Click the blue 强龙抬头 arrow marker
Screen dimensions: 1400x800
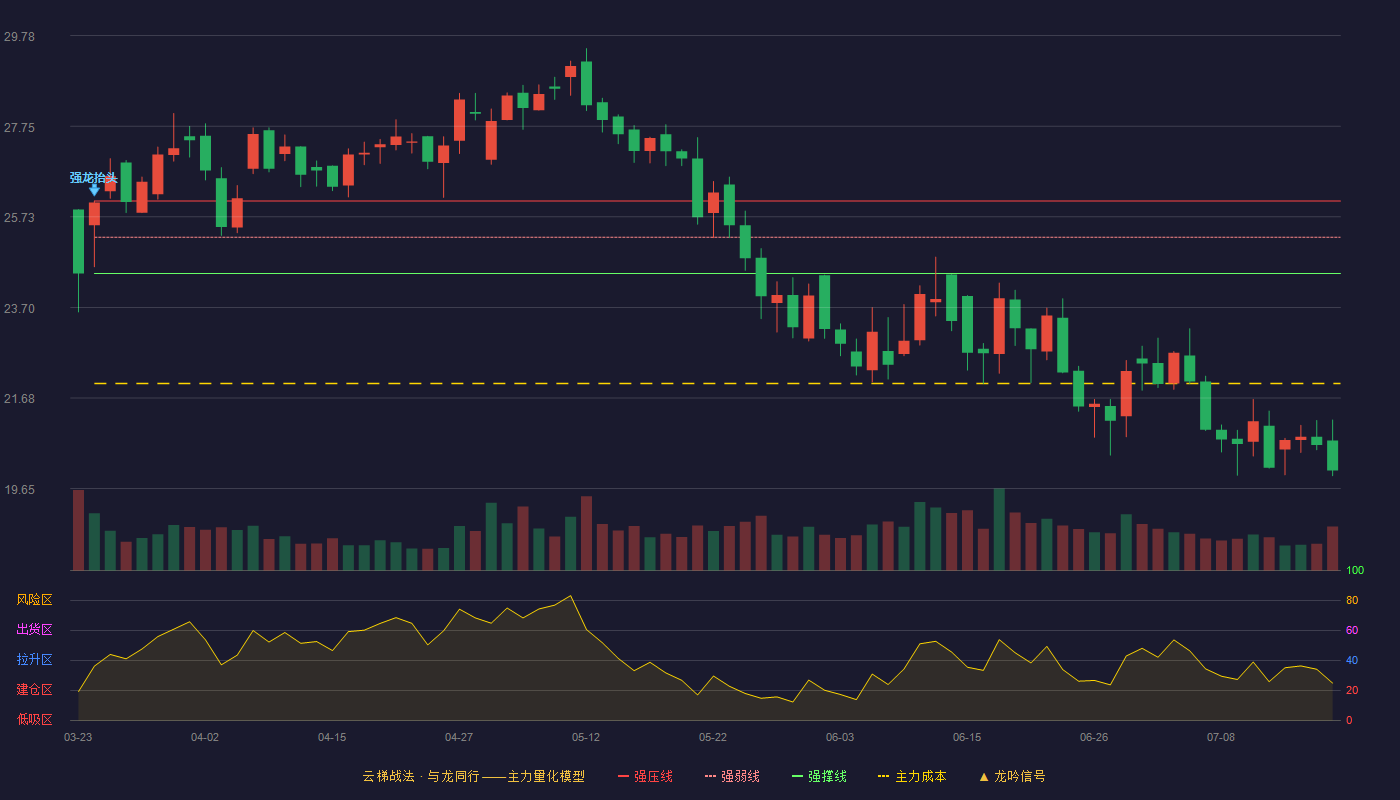tap(94, 189)
